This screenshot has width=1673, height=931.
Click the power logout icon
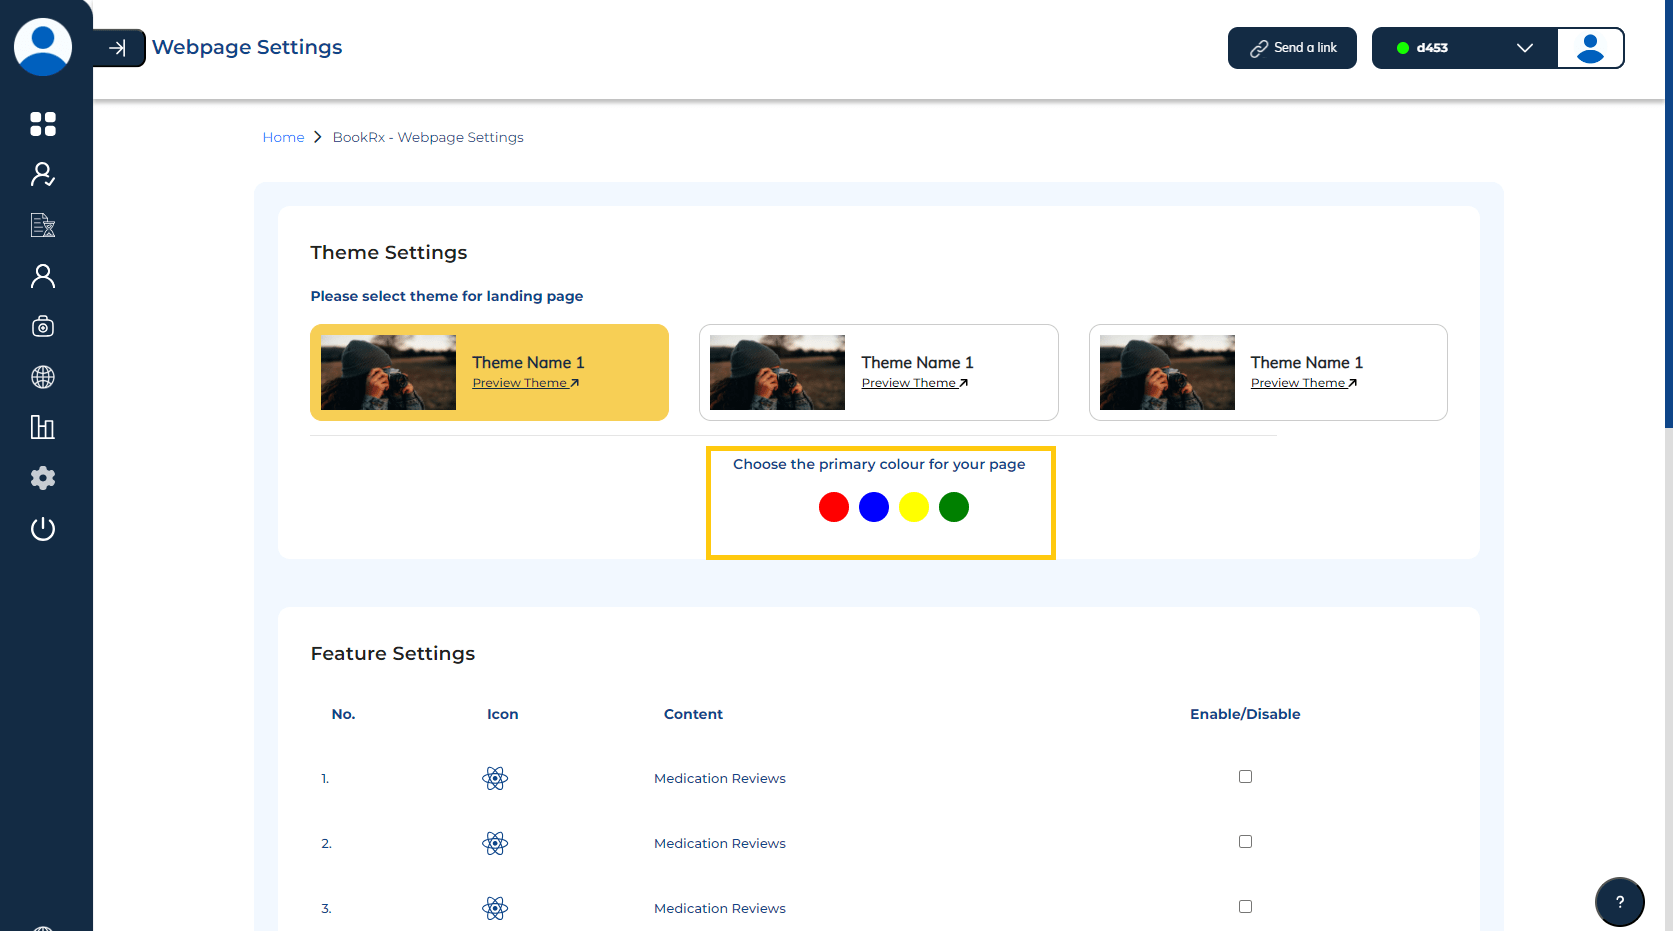click(42, 529)
